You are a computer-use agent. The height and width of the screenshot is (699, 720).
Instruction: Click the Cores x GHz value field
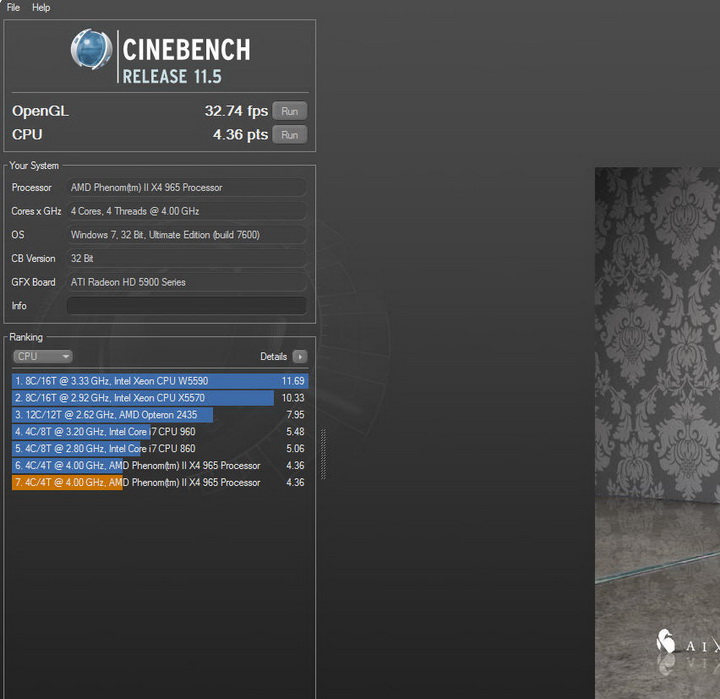(x=187, y=211)
